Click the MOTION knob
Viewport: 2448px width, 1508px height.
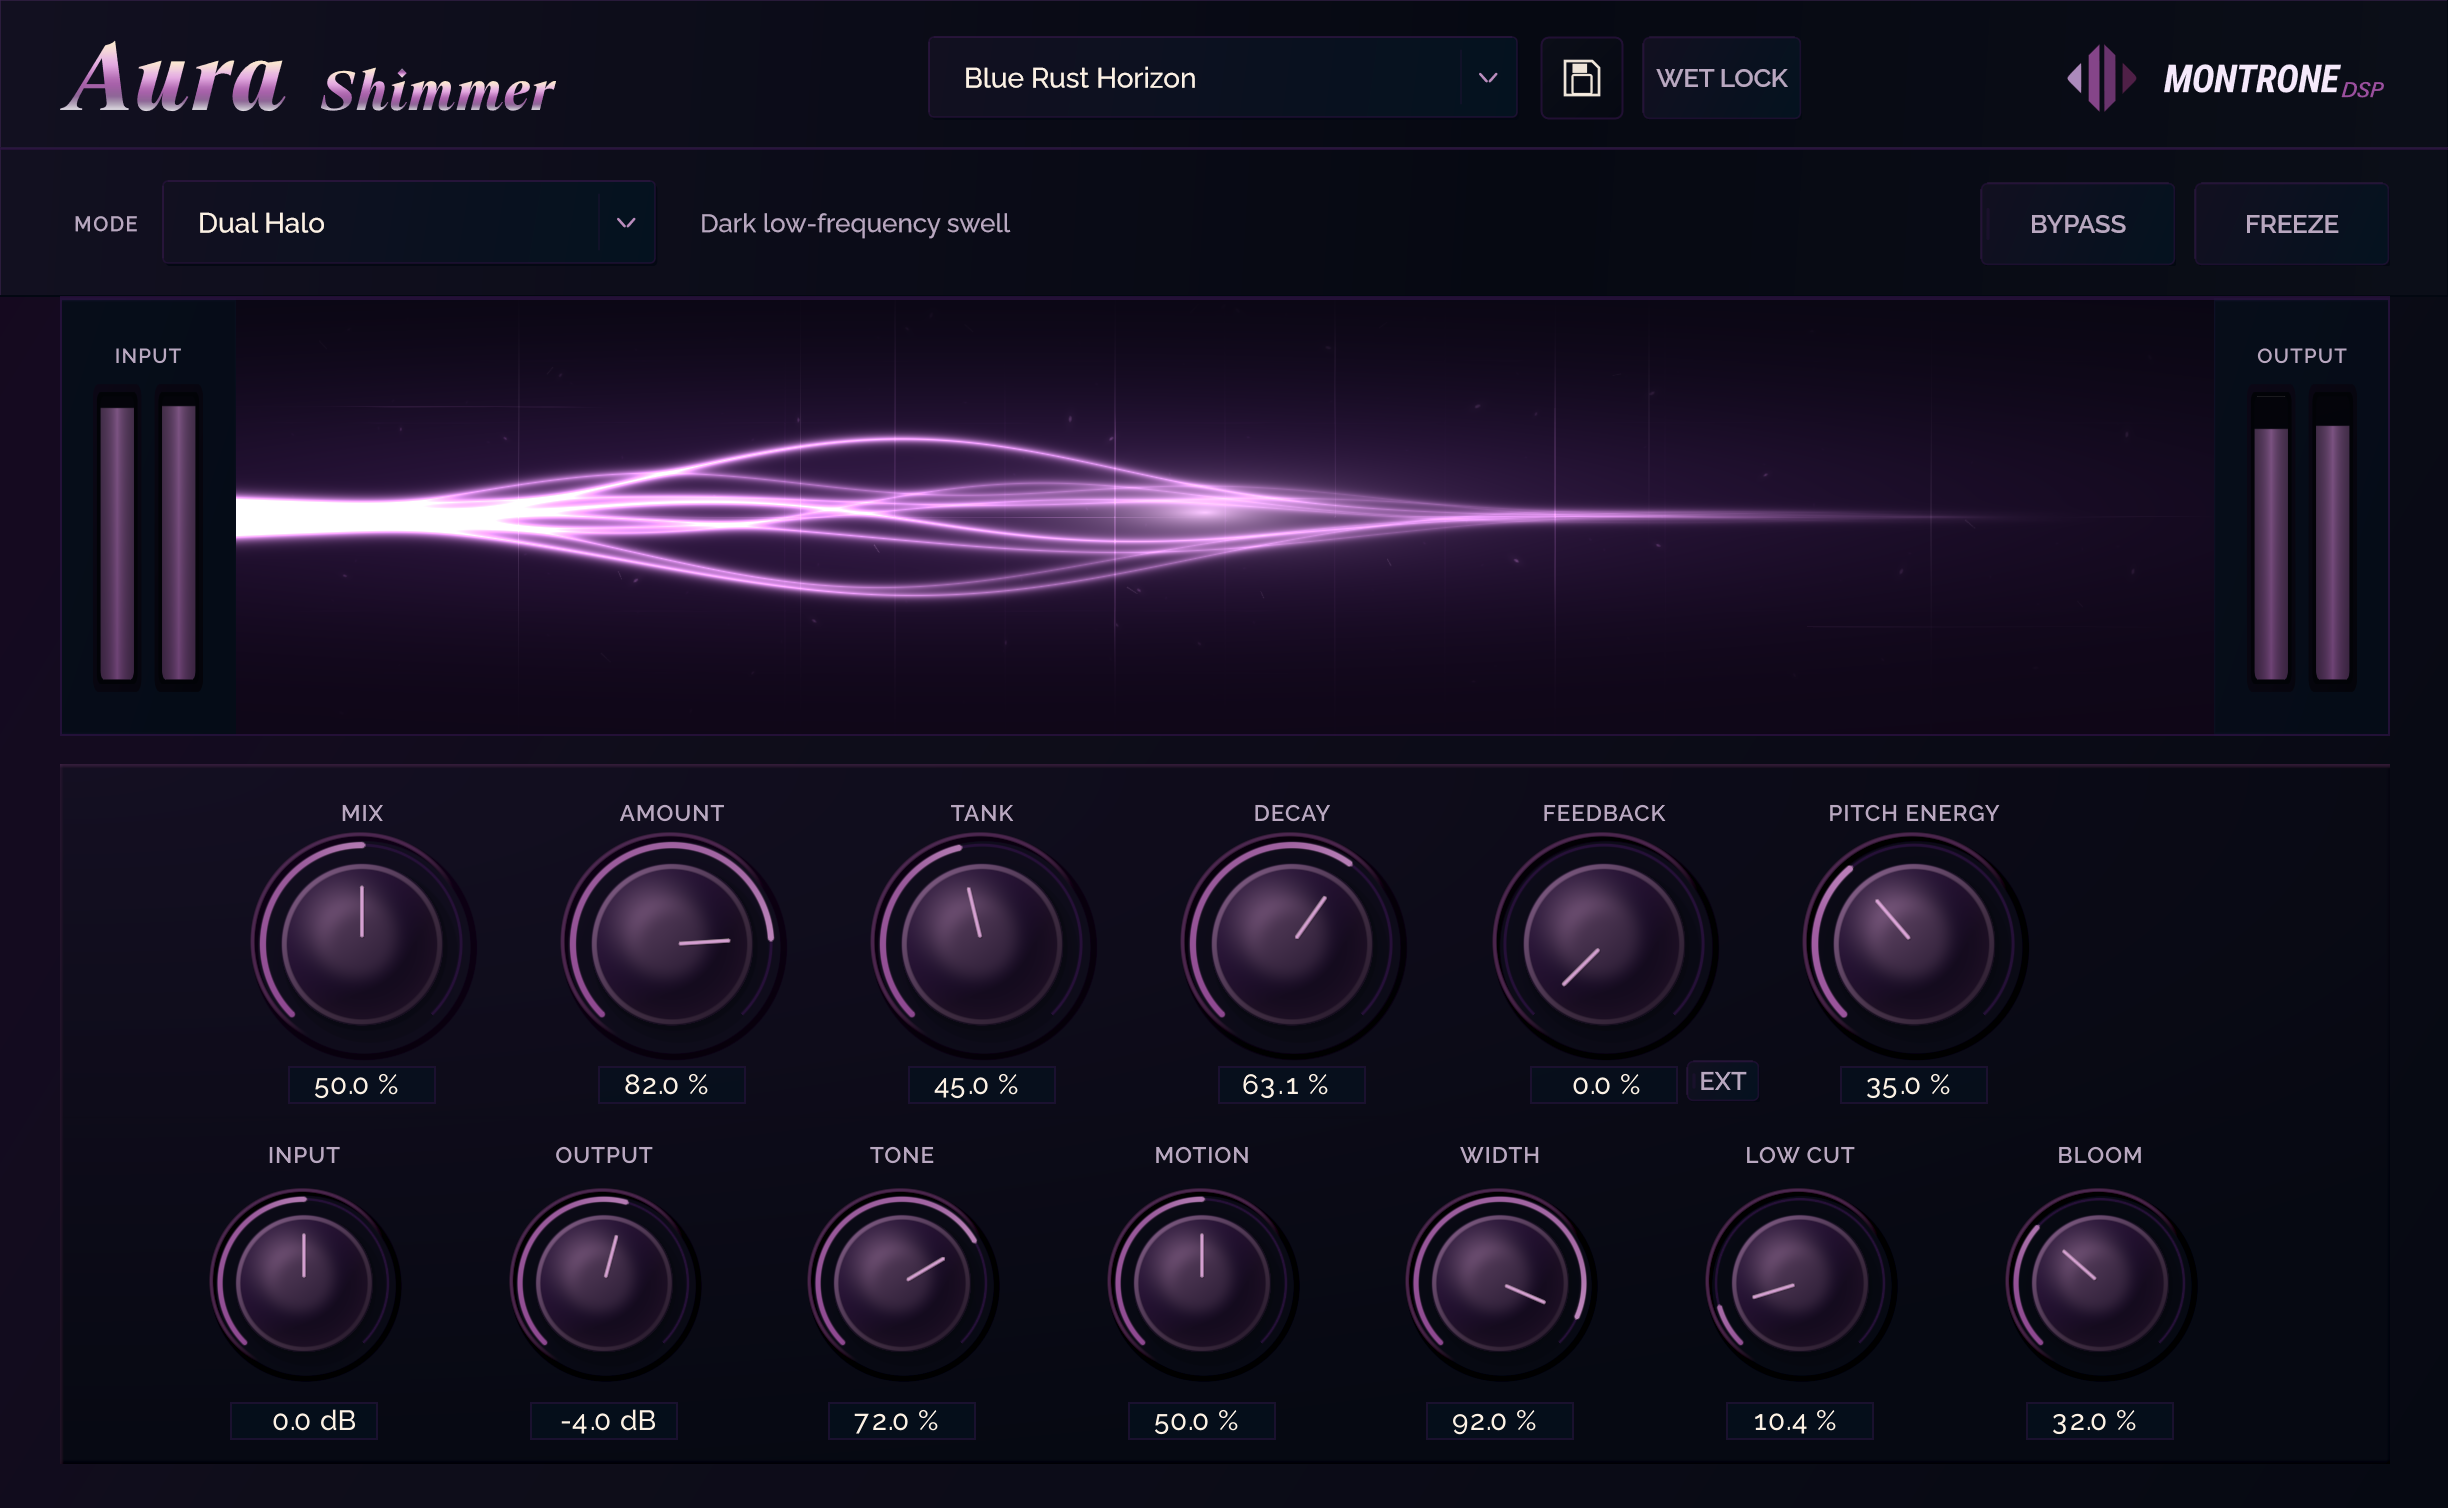click(1202, 1283)
